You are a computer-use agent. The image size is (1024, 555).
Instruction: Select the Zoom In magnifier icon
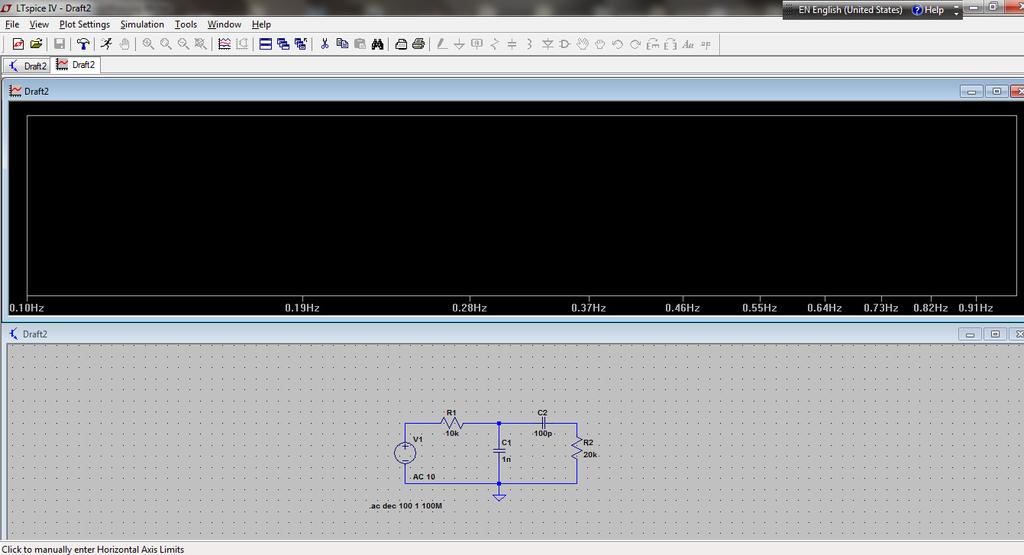(x=148, y=44)
